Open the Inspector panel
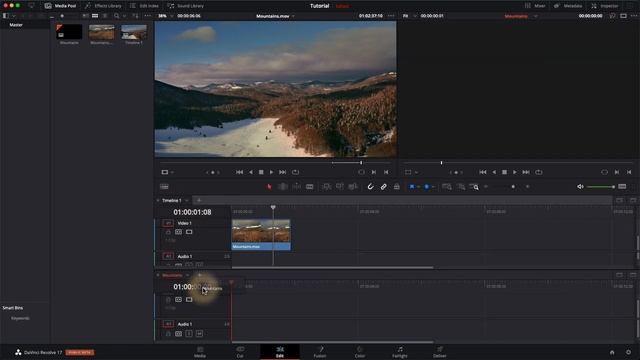 pos(604,6)
